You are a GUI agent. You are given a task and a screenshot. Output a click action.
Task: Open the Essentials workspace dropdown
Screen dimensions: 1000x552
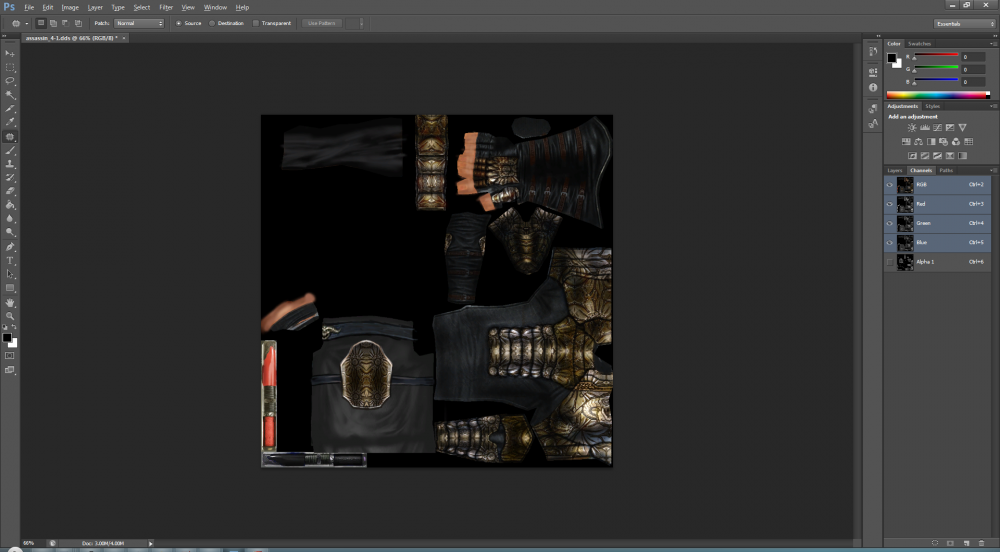(x=964, y=24)
